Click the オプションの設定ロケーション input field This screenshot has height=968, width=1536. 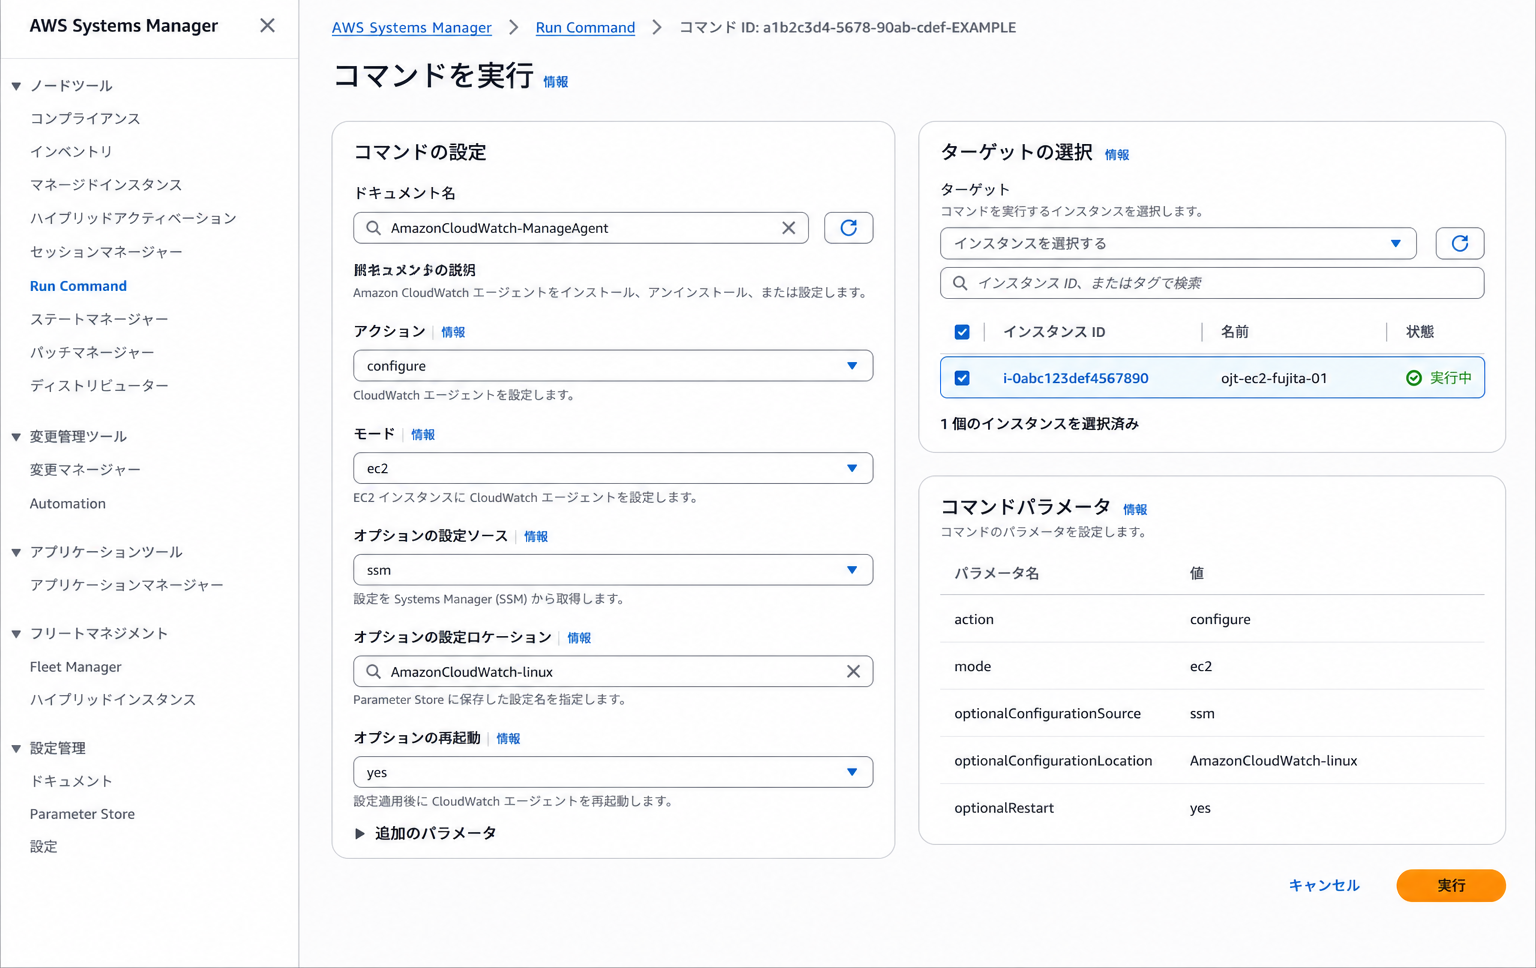(x=613, y=672)
